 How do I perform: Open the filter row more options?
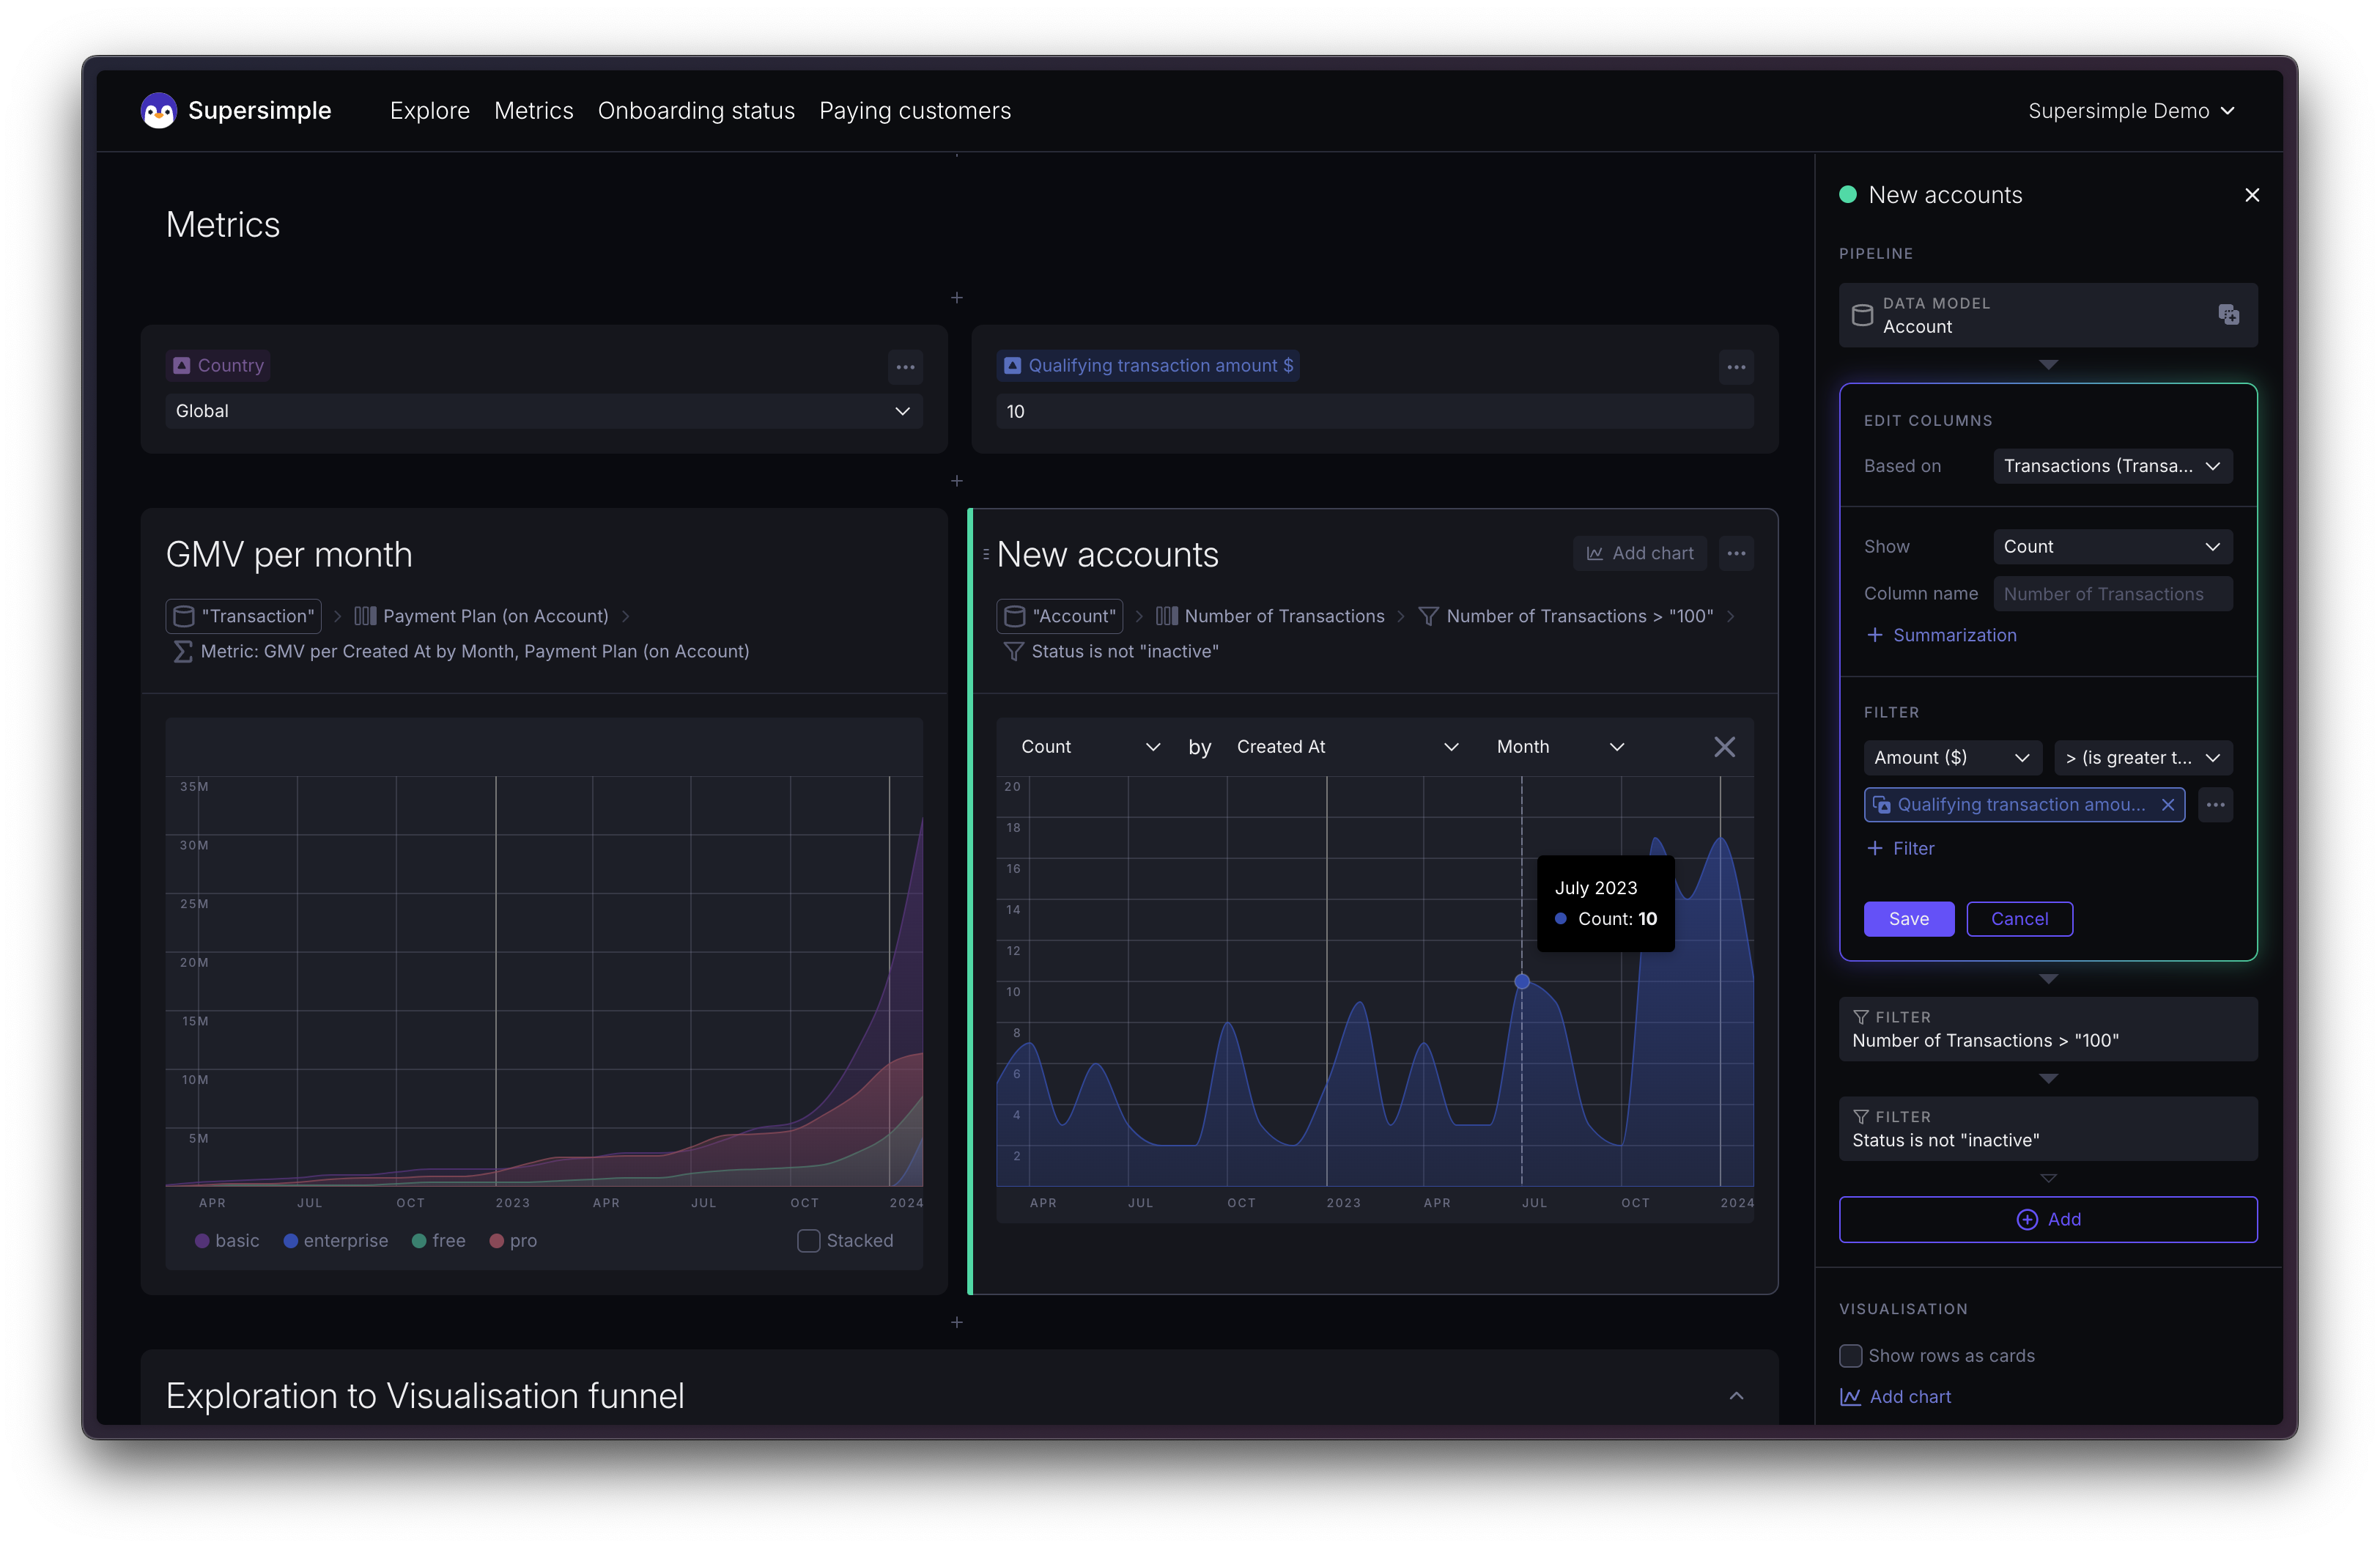pos(2215,805)
